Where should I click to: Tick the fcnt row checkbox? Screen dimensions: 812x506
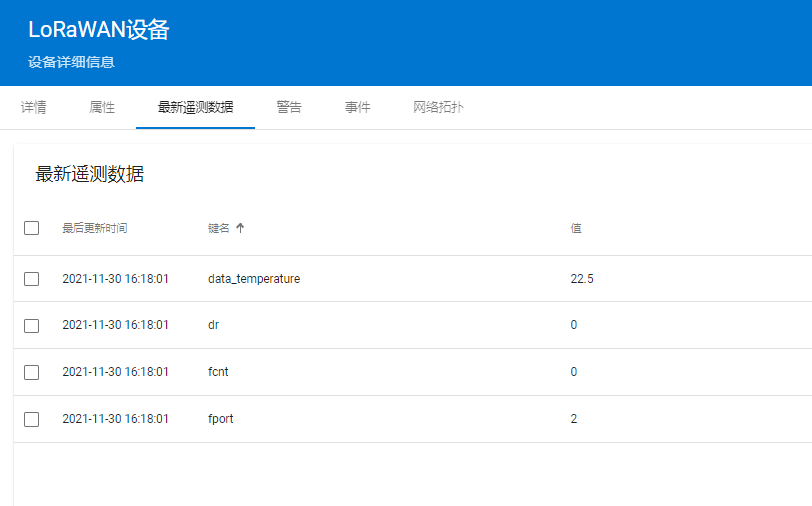[32, 372]
